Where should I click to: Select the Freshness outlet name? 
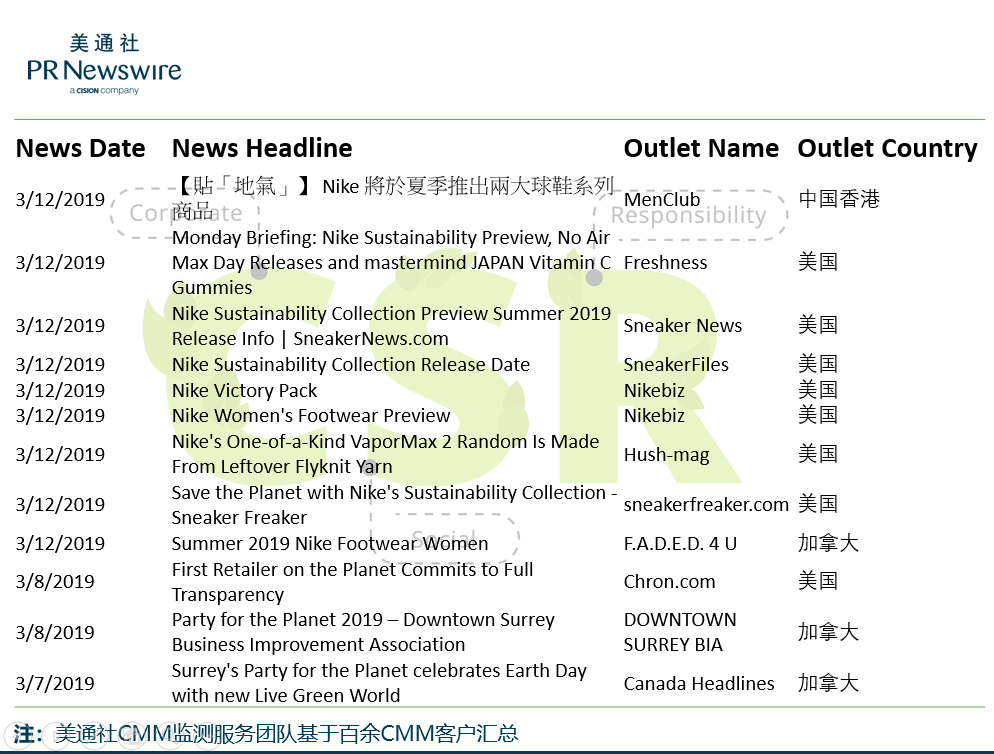(665, 263)
